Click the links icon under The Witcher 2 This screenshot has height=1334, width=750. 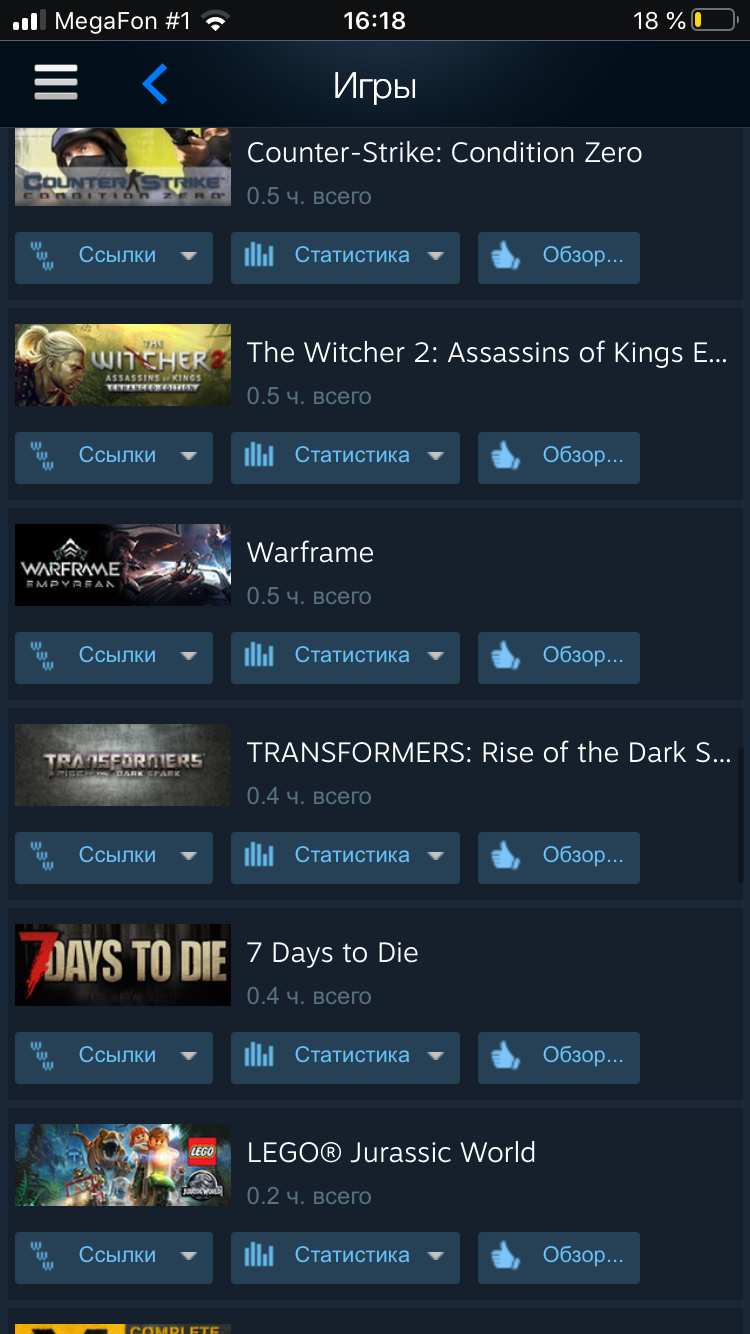click(42, 456)
